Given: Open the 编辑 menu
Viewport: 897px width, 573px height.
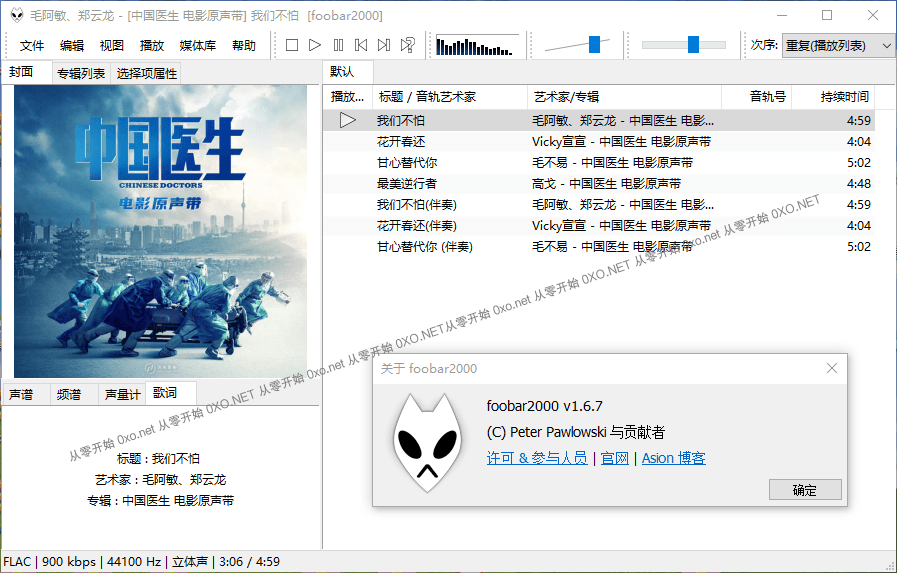Looking at the screenshot, I should (72, 45).
